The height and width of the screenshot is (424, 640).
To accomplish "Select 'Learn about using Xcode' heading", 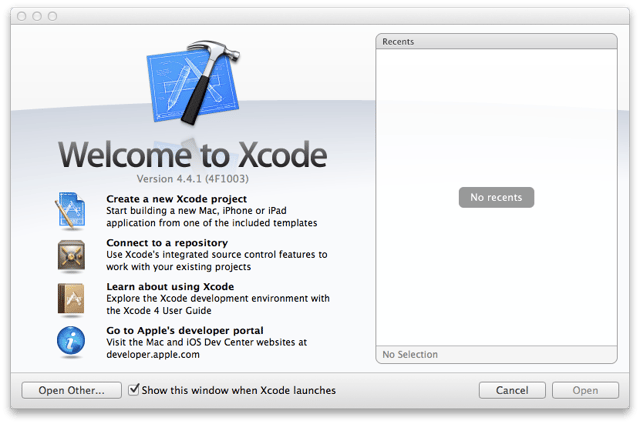I will (170, 286).
